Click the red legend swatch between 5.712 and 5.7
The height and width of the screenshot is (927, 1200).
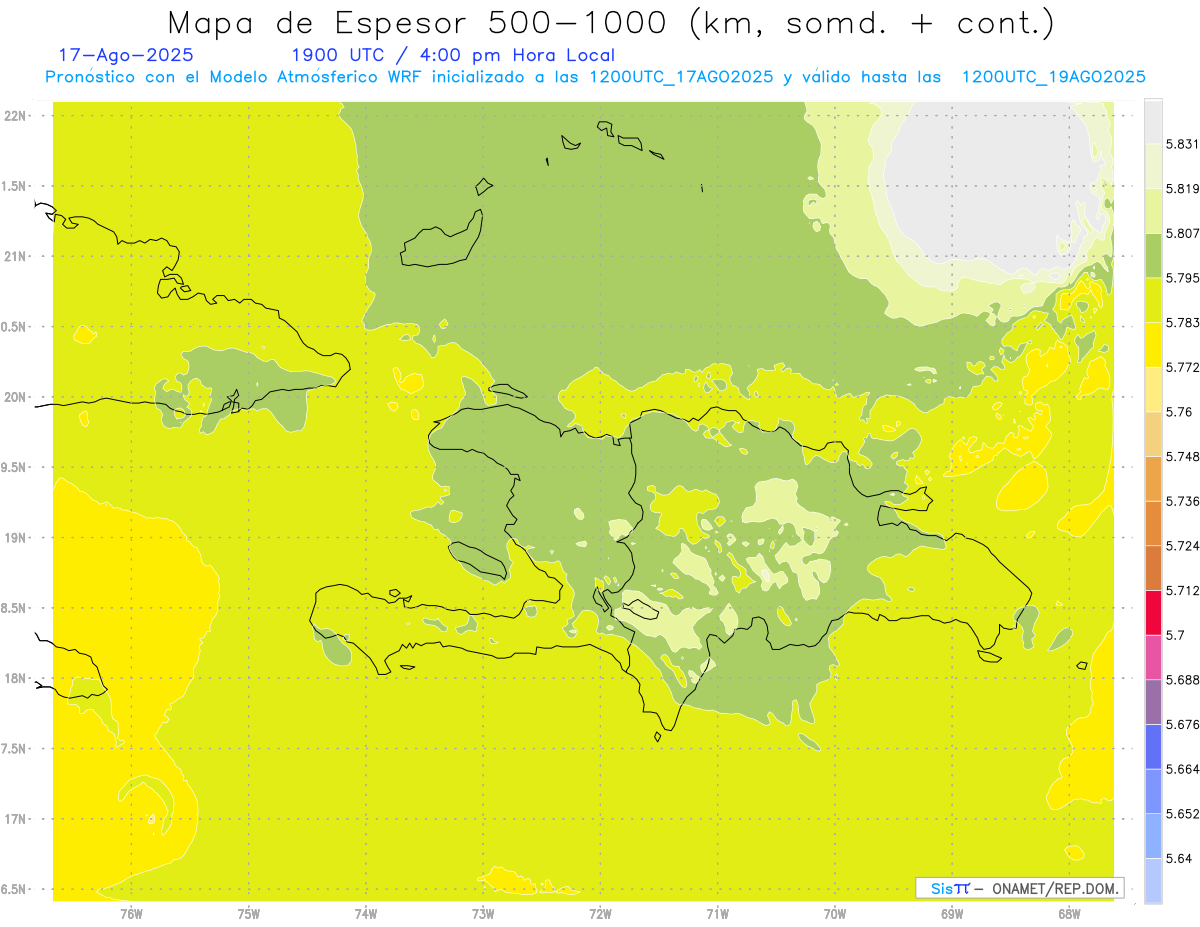click(x=1153, y=612)
